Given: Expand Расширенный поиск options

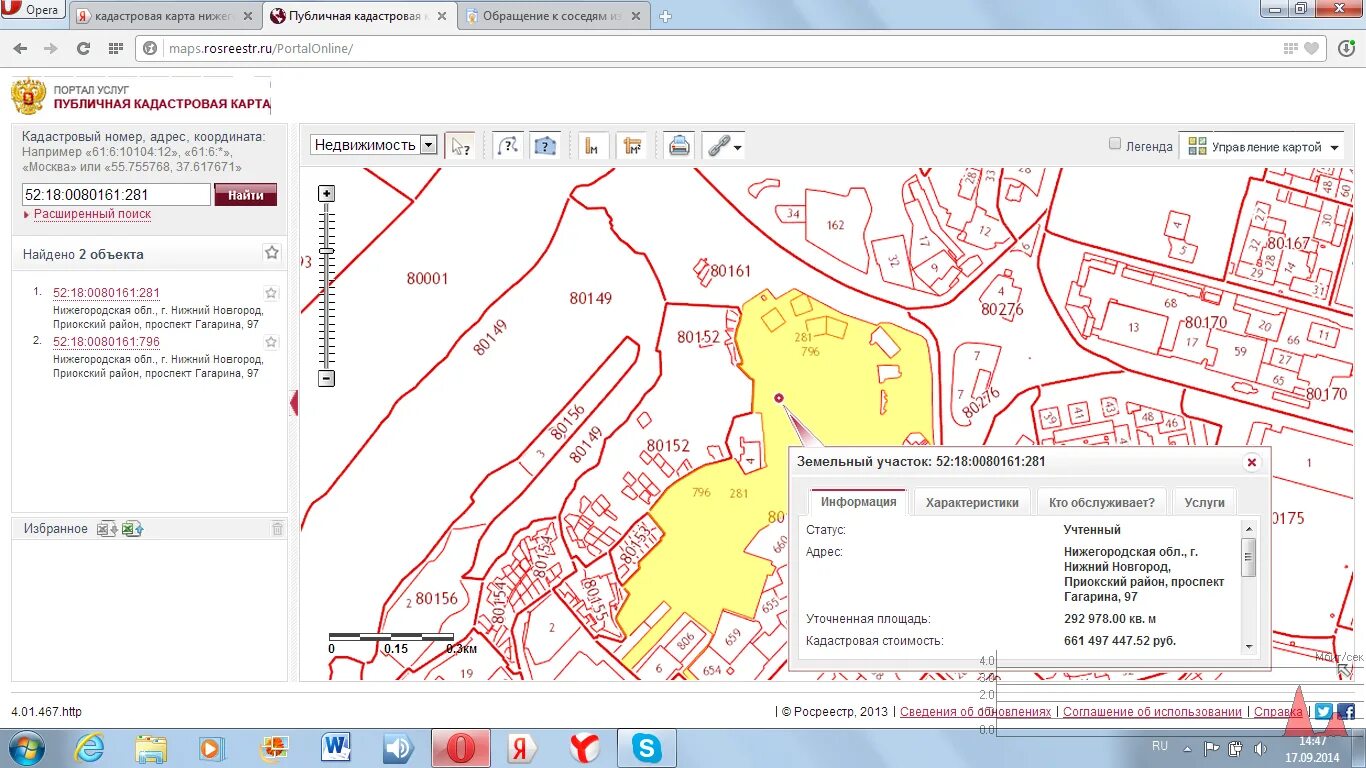Looking at the screenshot, I should coord(92,214).
